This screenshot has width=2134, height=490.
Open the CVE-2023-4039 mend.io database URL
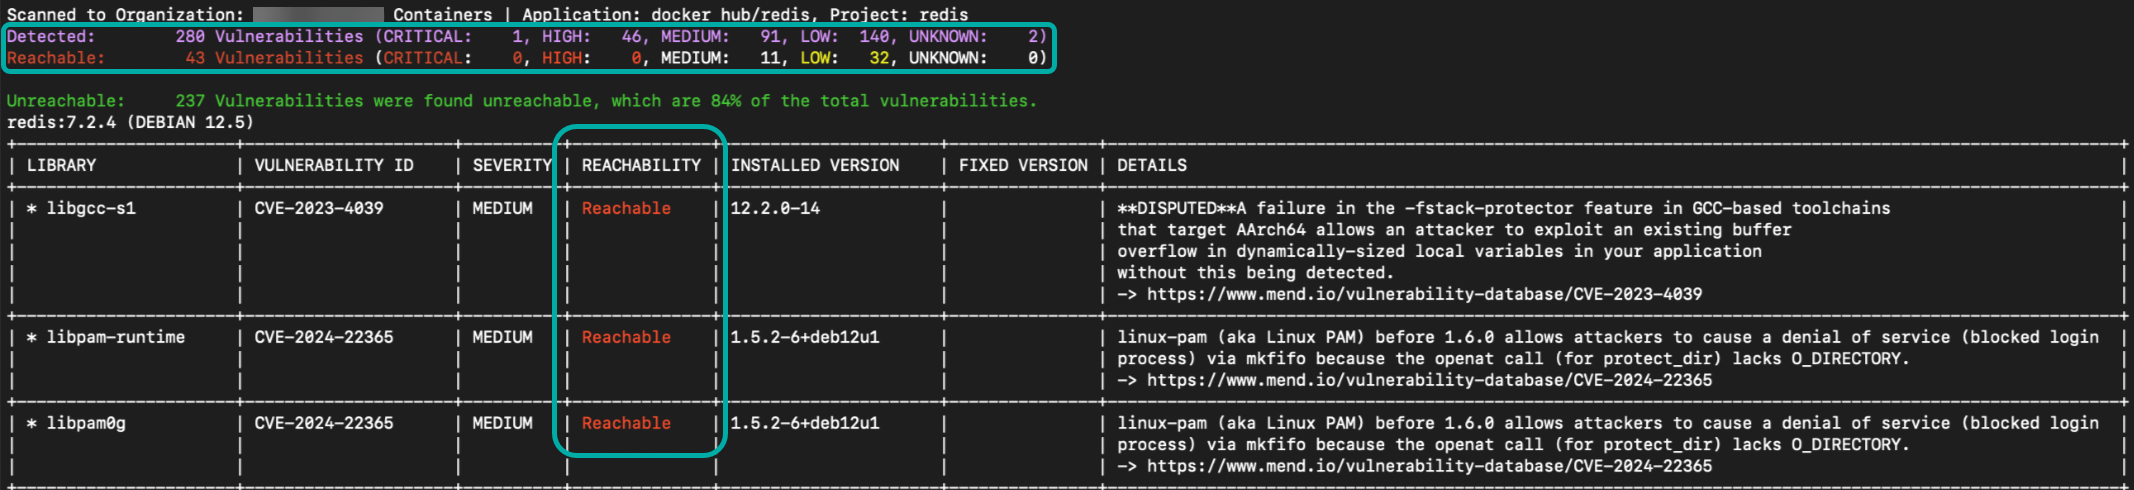coord(1423,294)
